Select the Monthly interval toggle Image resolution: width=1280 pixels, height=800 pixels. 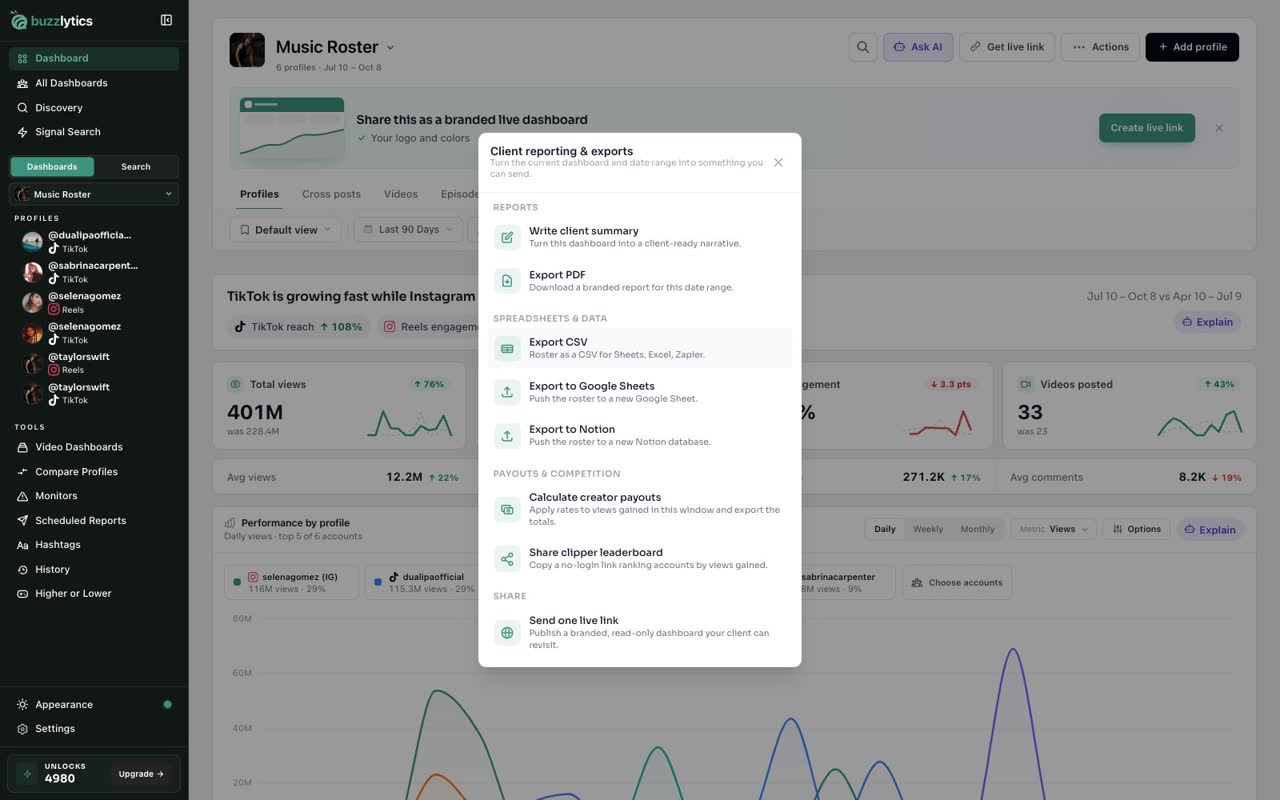tap(977, 529)
